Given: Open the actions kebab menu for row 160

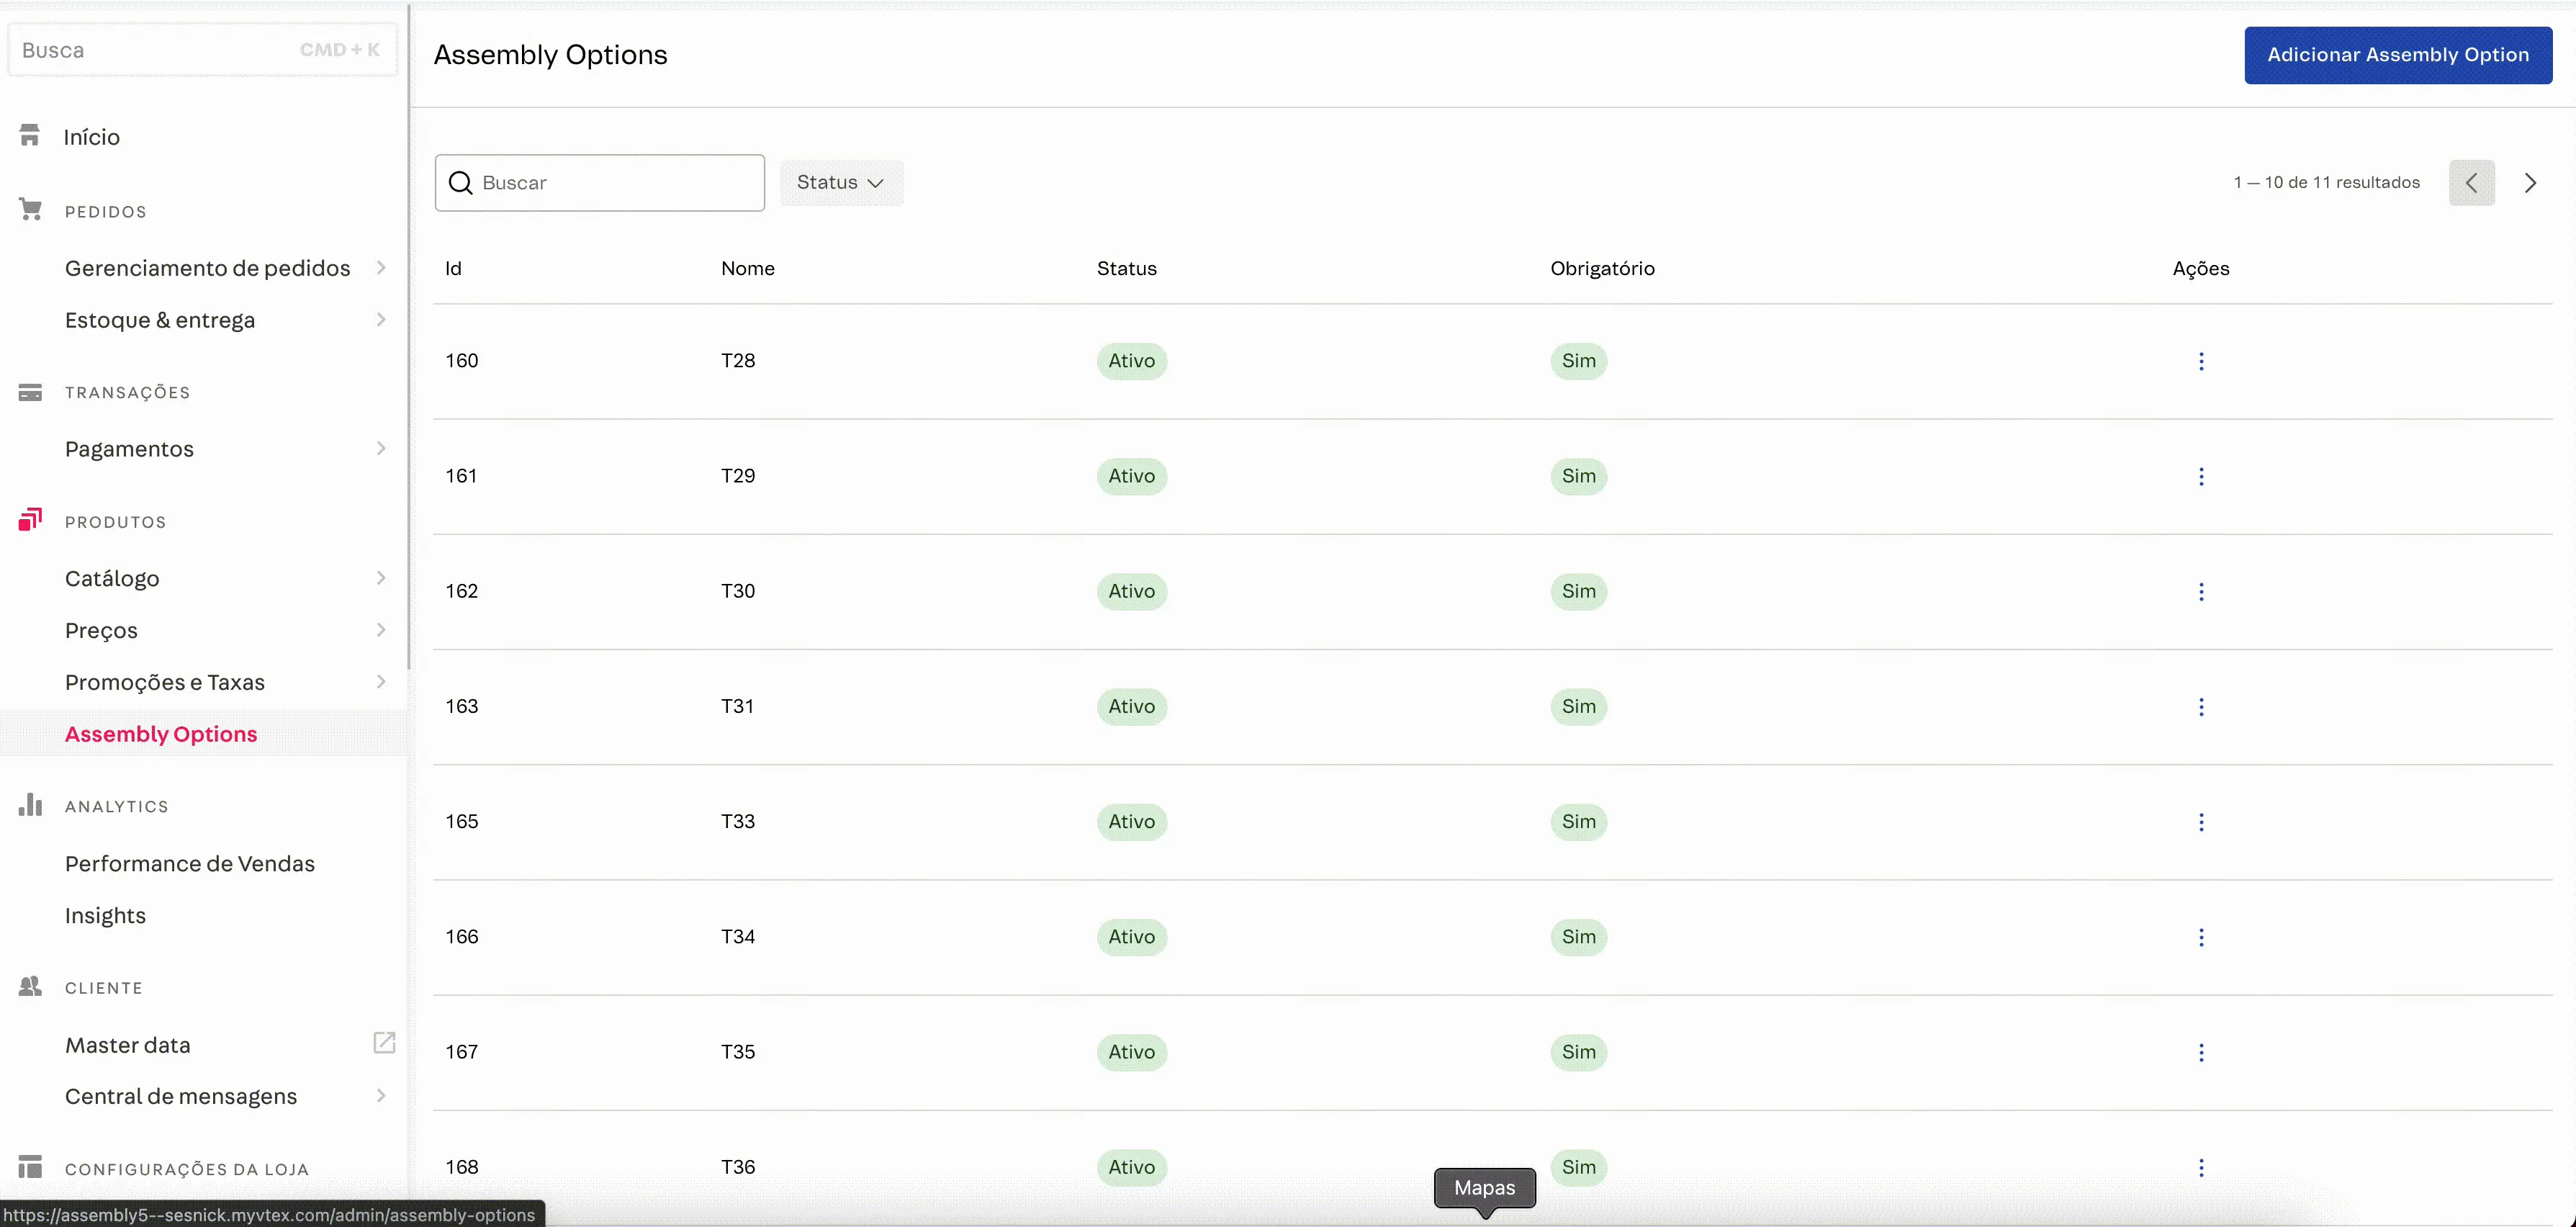Looking at the screenshot, I should [2201, 361].
